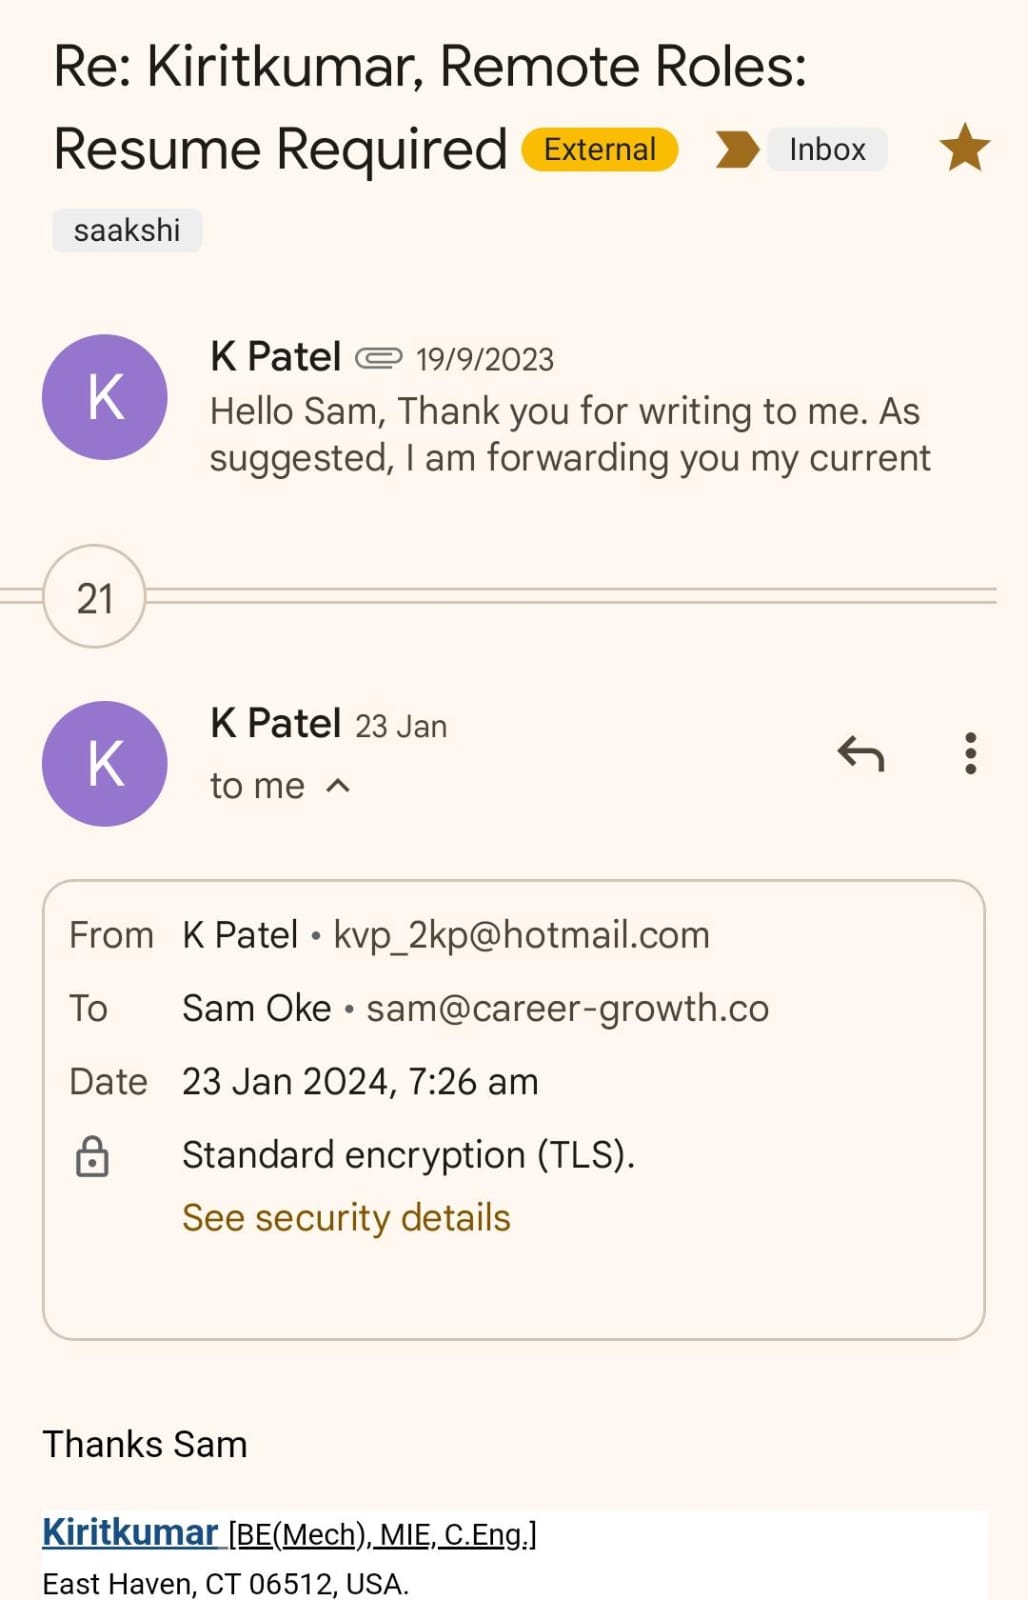Click the paperclip attachment icon
Viewport: 1028px width, 1600px height.
[x=379, y=358]
